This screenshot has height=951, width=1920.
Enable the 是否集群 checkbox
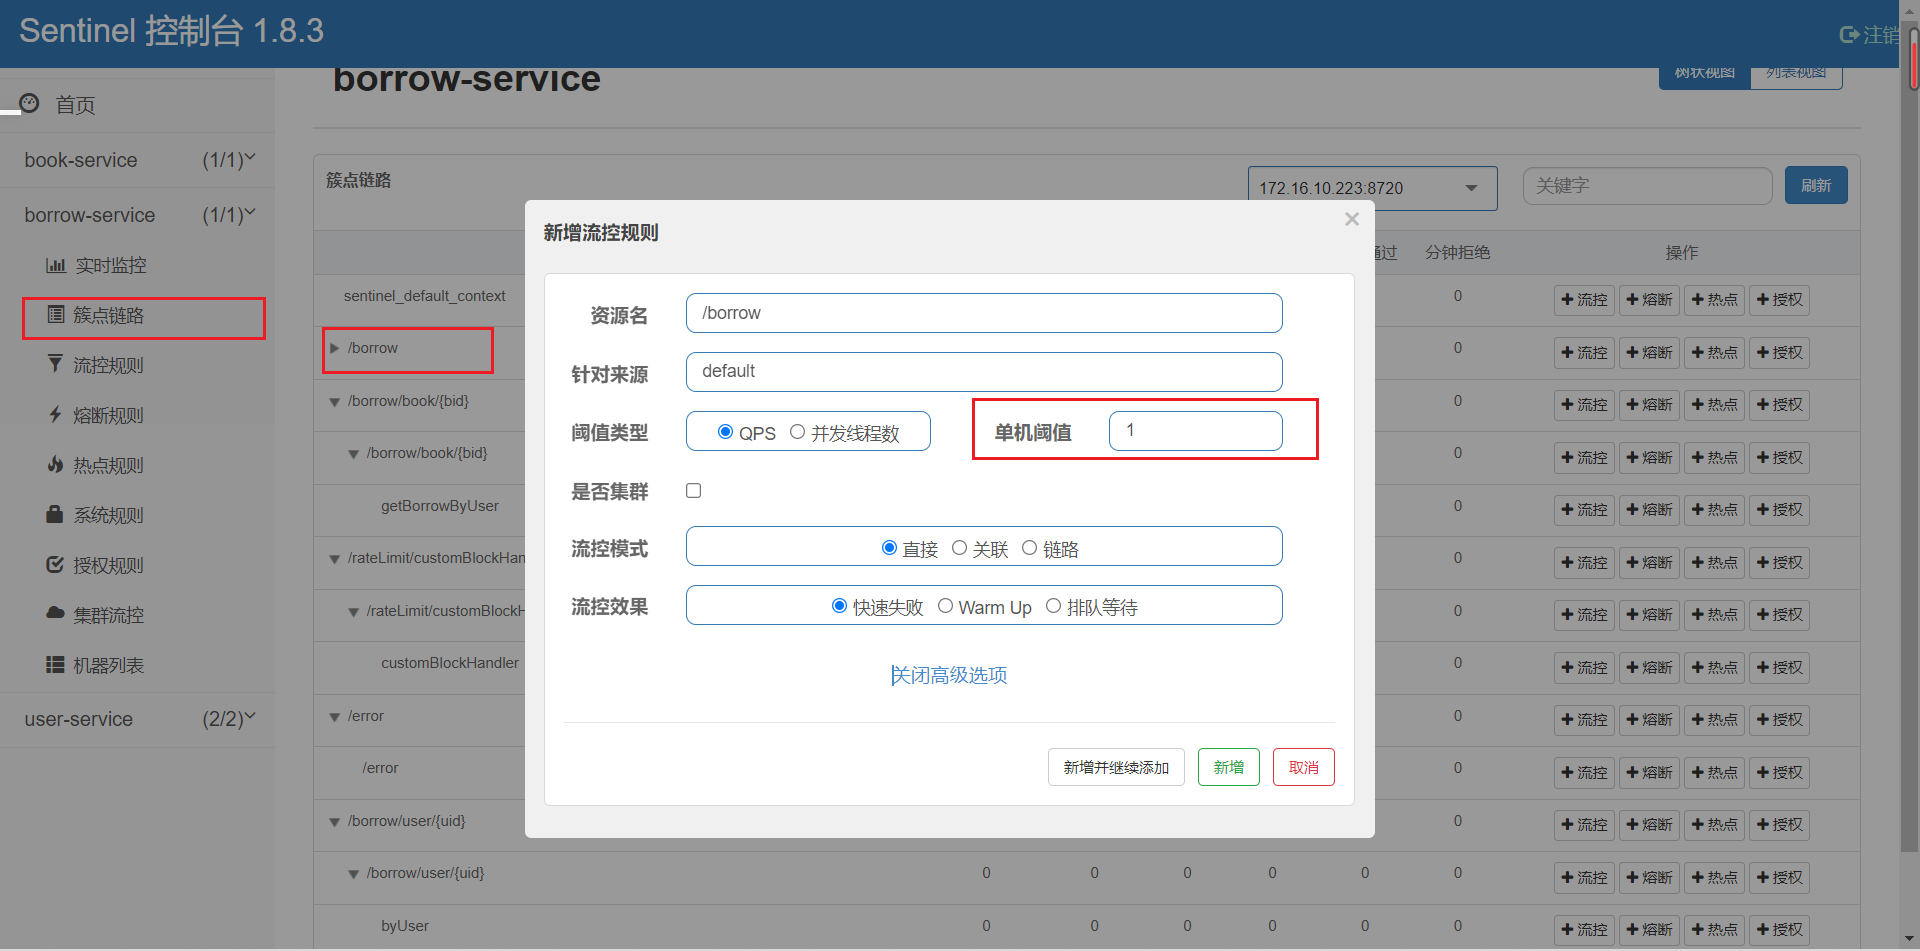click(x=693, y=490)
